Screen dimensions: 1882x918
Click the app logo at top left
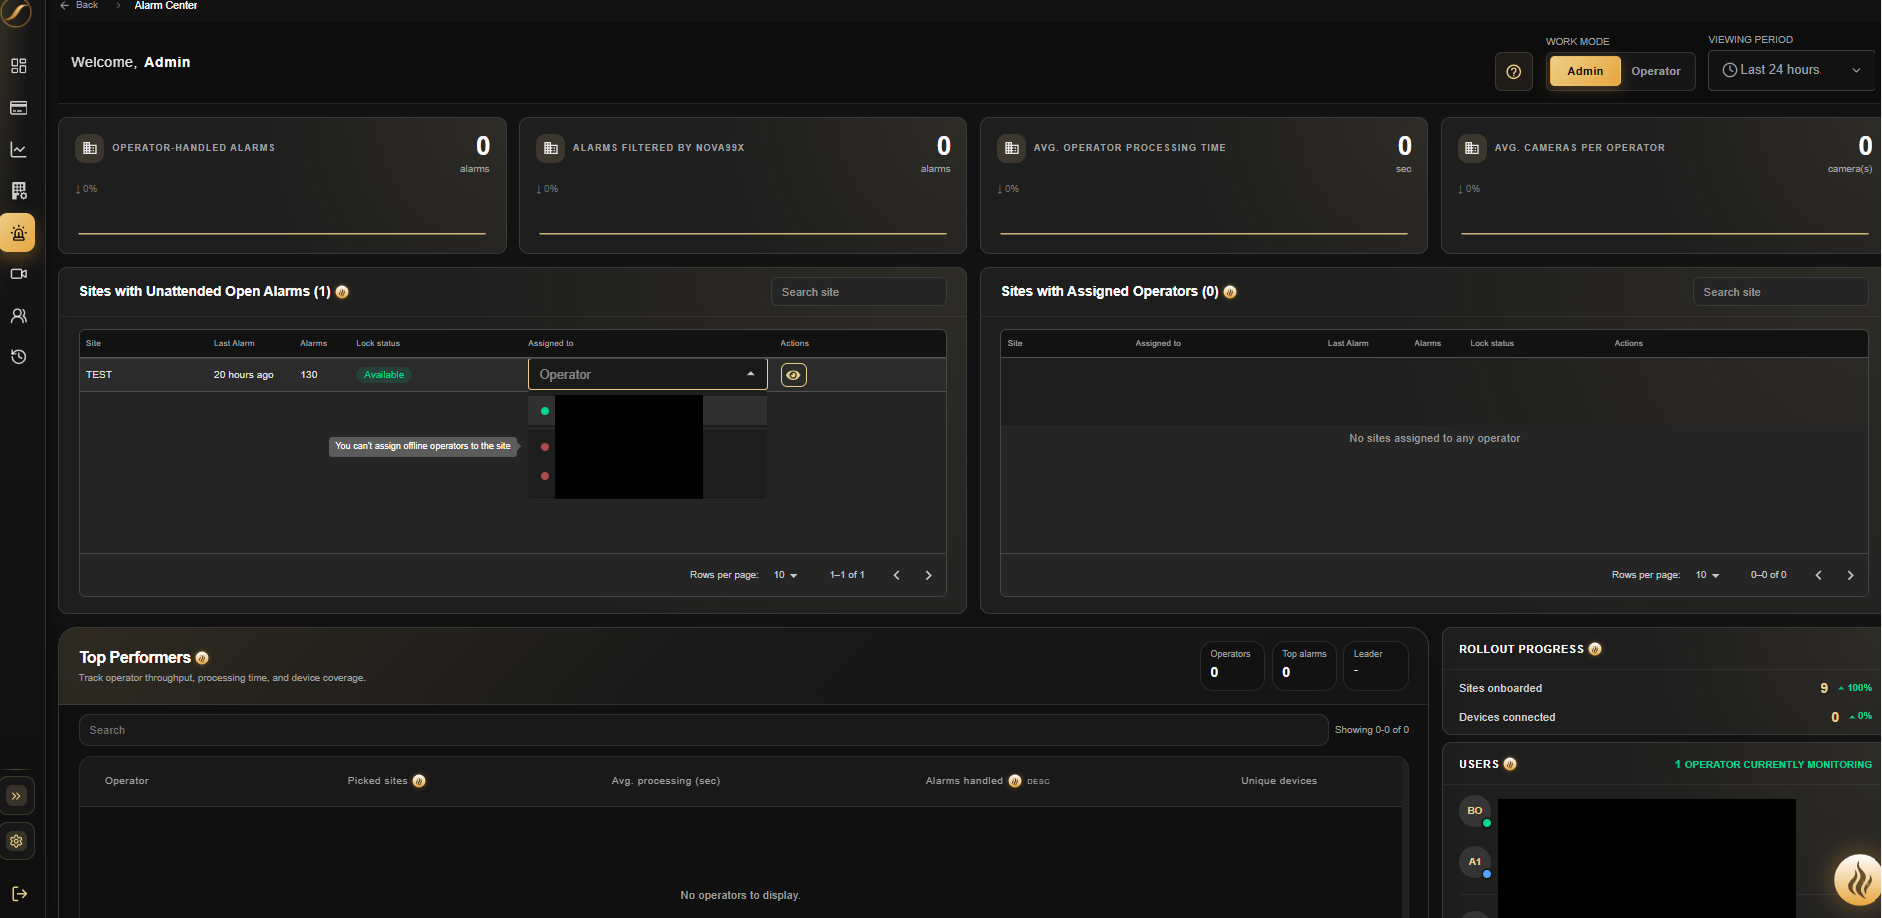16,13
